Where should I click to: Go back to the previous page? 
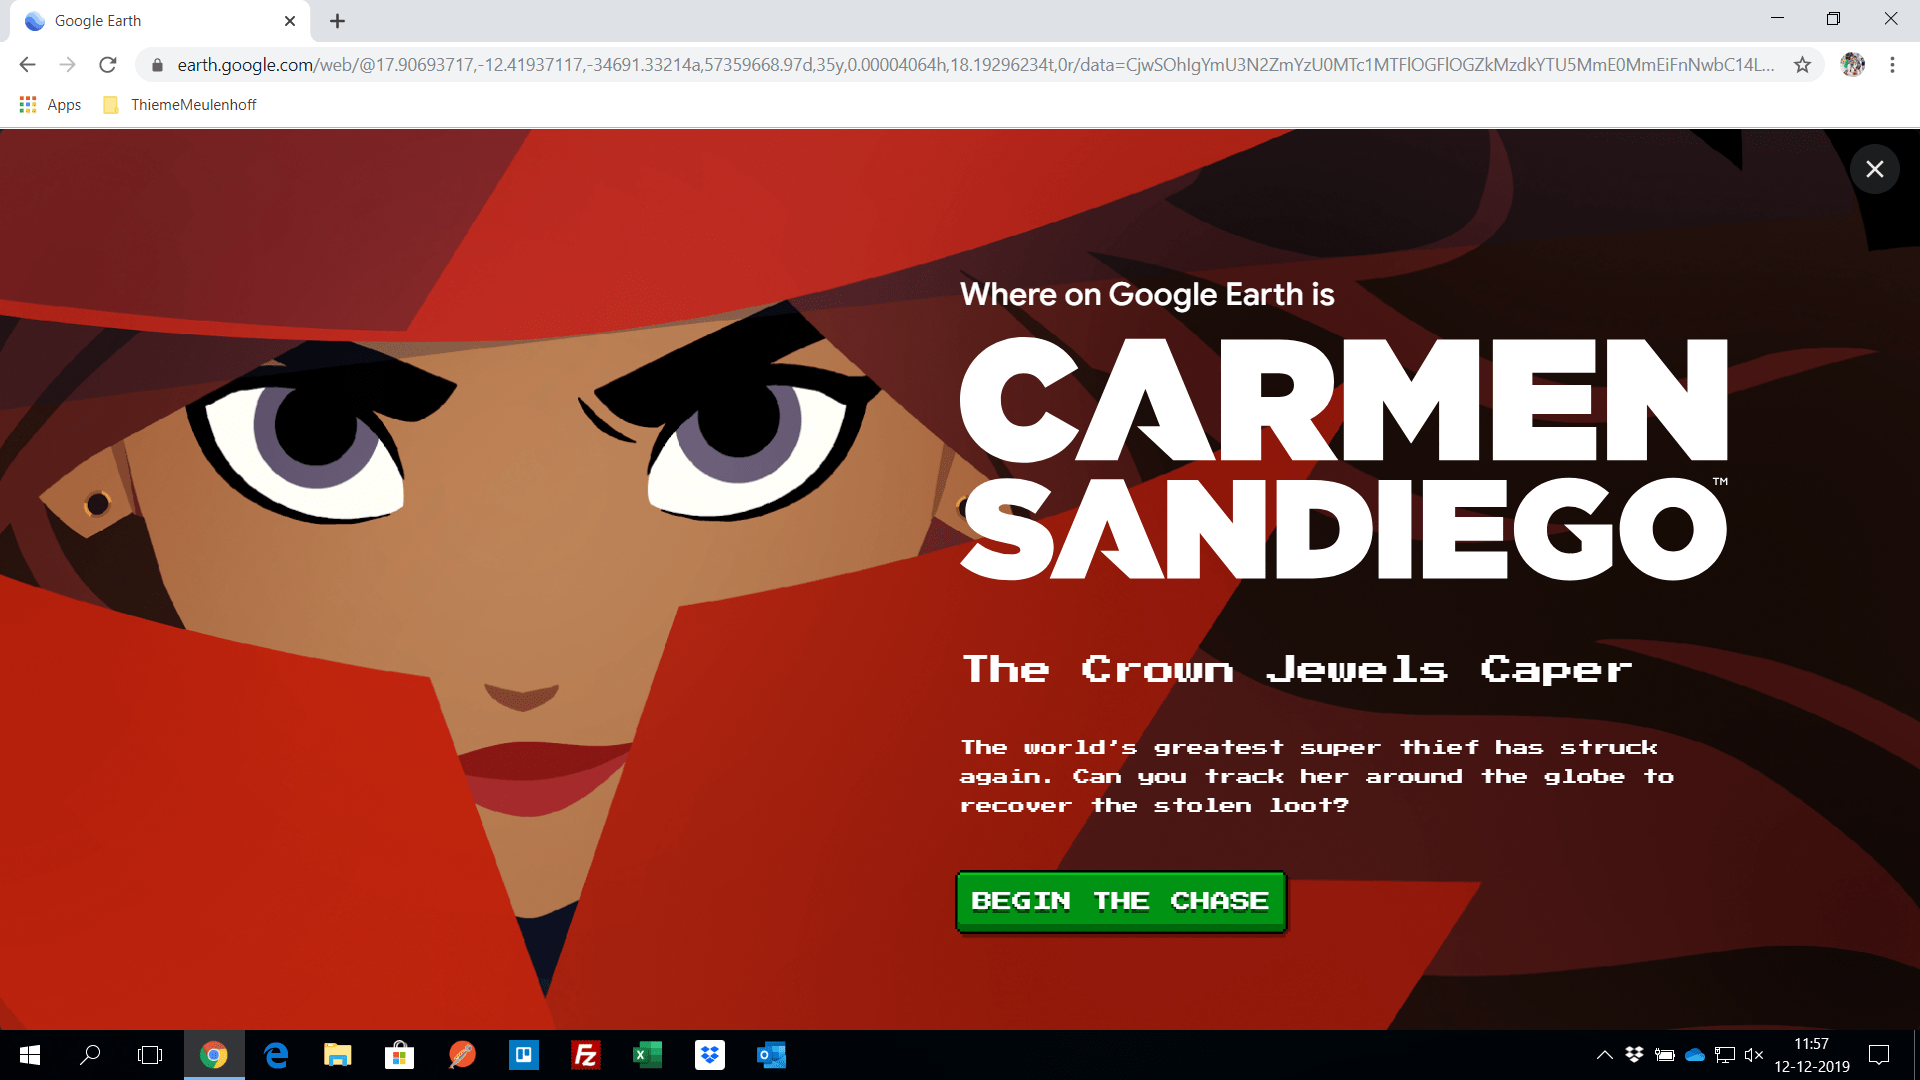tap(27, 65)
